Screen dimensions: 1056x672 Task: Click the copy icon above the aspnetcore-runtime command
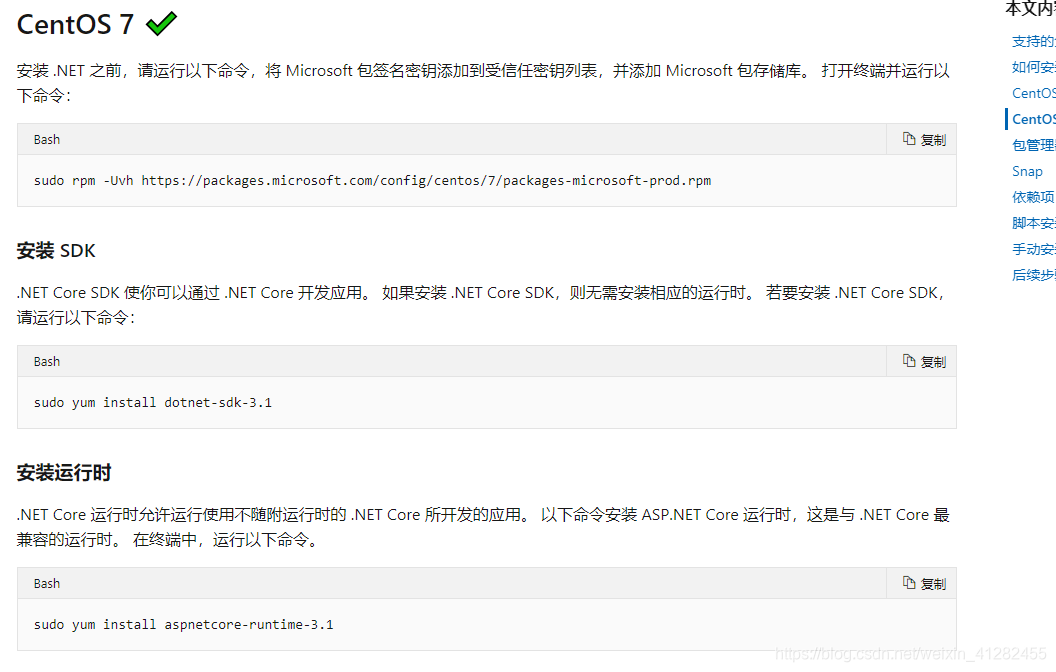coord(909,582)
